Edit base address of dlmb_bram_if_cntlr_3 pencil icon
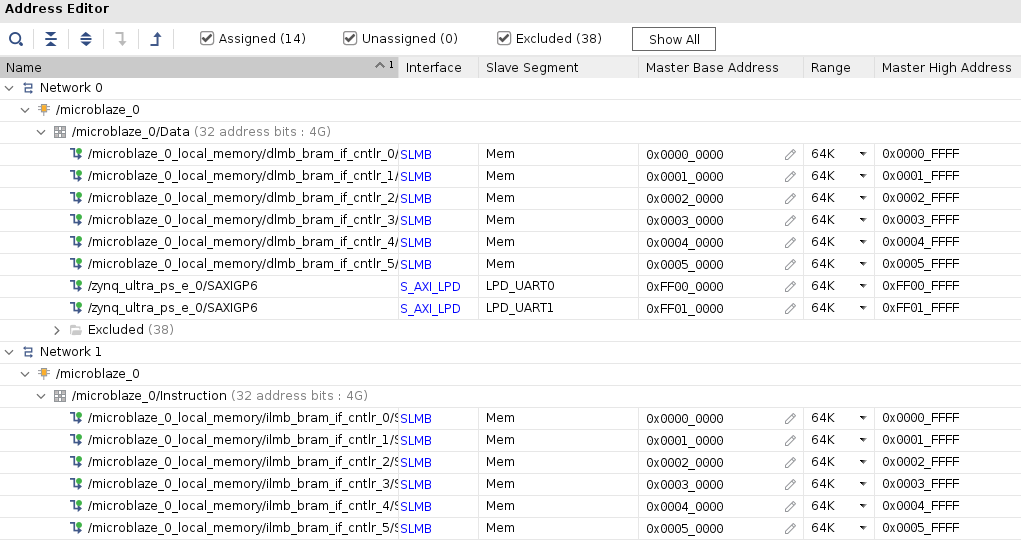Image resolution: width=1021 pixels, height=543 pixels. 790,221
